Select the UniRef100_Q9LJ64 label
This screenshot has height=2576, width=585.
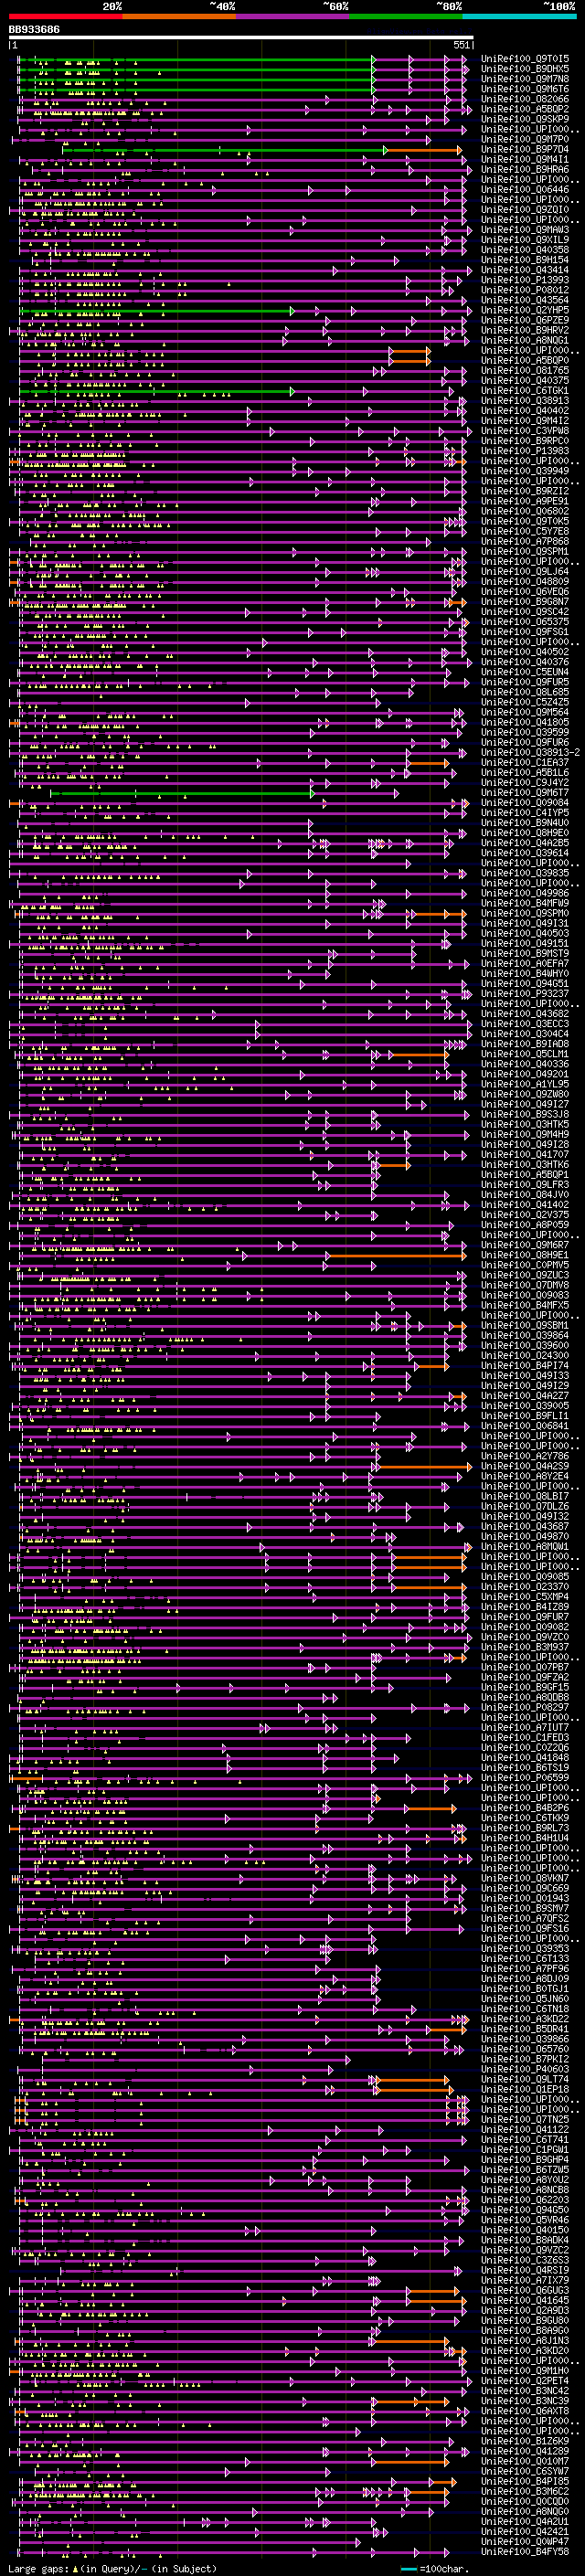524,571
